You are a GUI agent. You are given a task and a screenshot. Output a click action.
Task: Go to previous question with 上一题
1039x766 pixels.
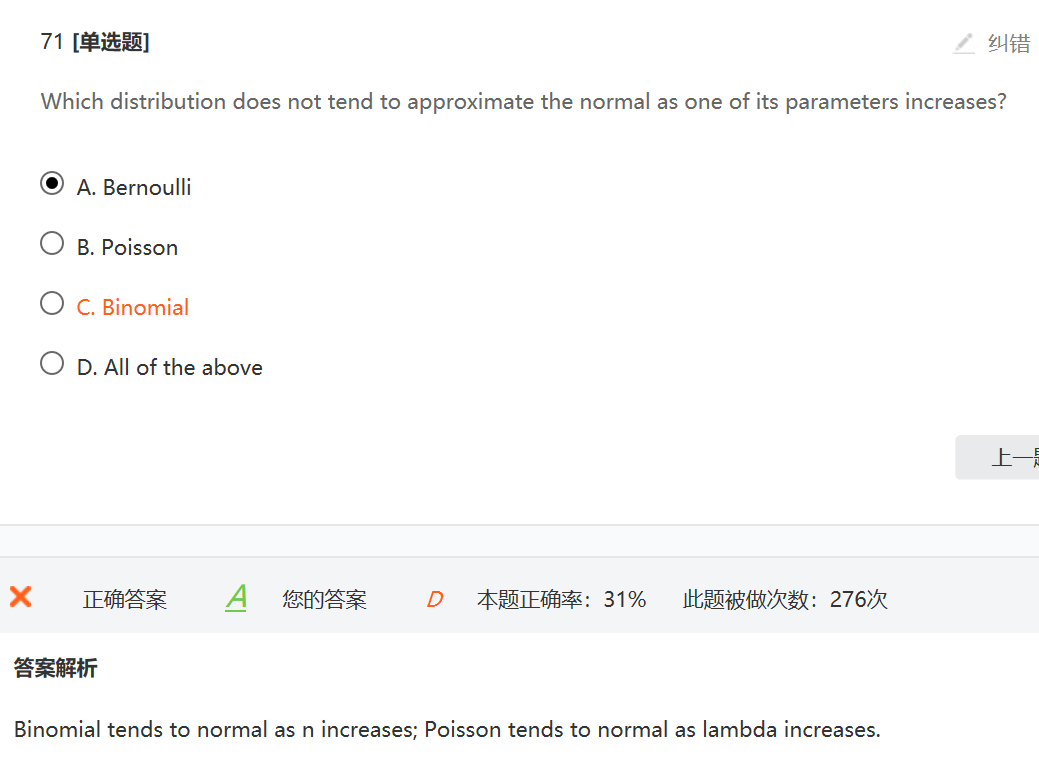click(x=1005, y=458)
